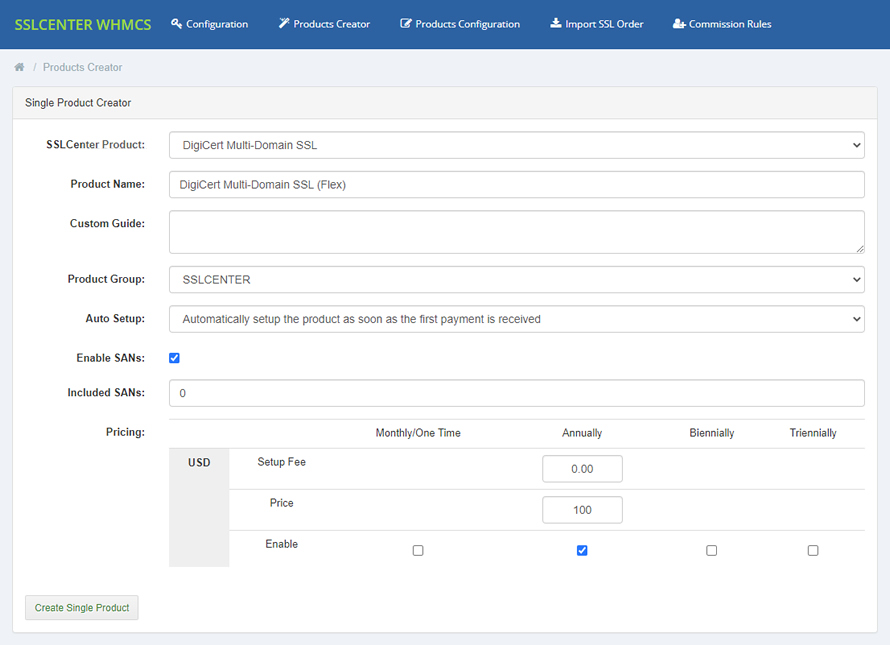This screenshot has width=890, height=645.
Task: Enable Monthly/One Time pricing checkbox
Action: (x=418, y=551)
